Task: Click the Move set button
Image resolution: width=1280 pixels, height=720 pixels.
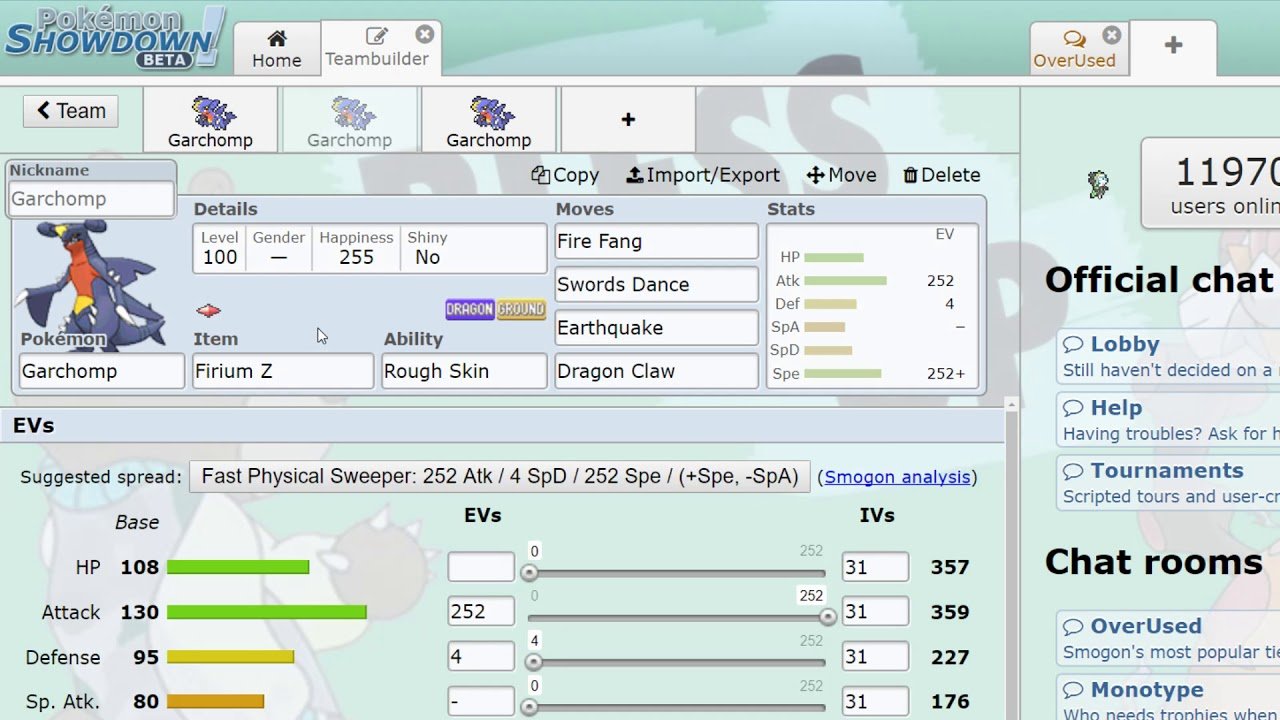Action: point(841,175)
